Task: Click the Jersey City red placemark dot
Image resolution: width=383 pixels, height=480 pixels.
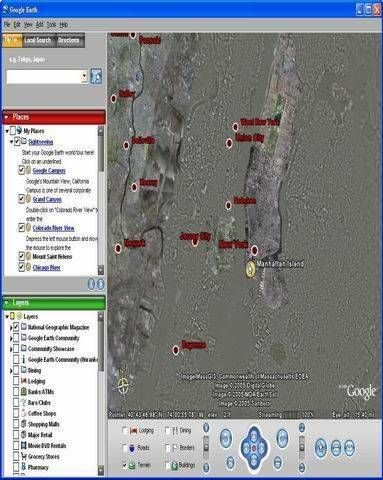Action: 195,243
